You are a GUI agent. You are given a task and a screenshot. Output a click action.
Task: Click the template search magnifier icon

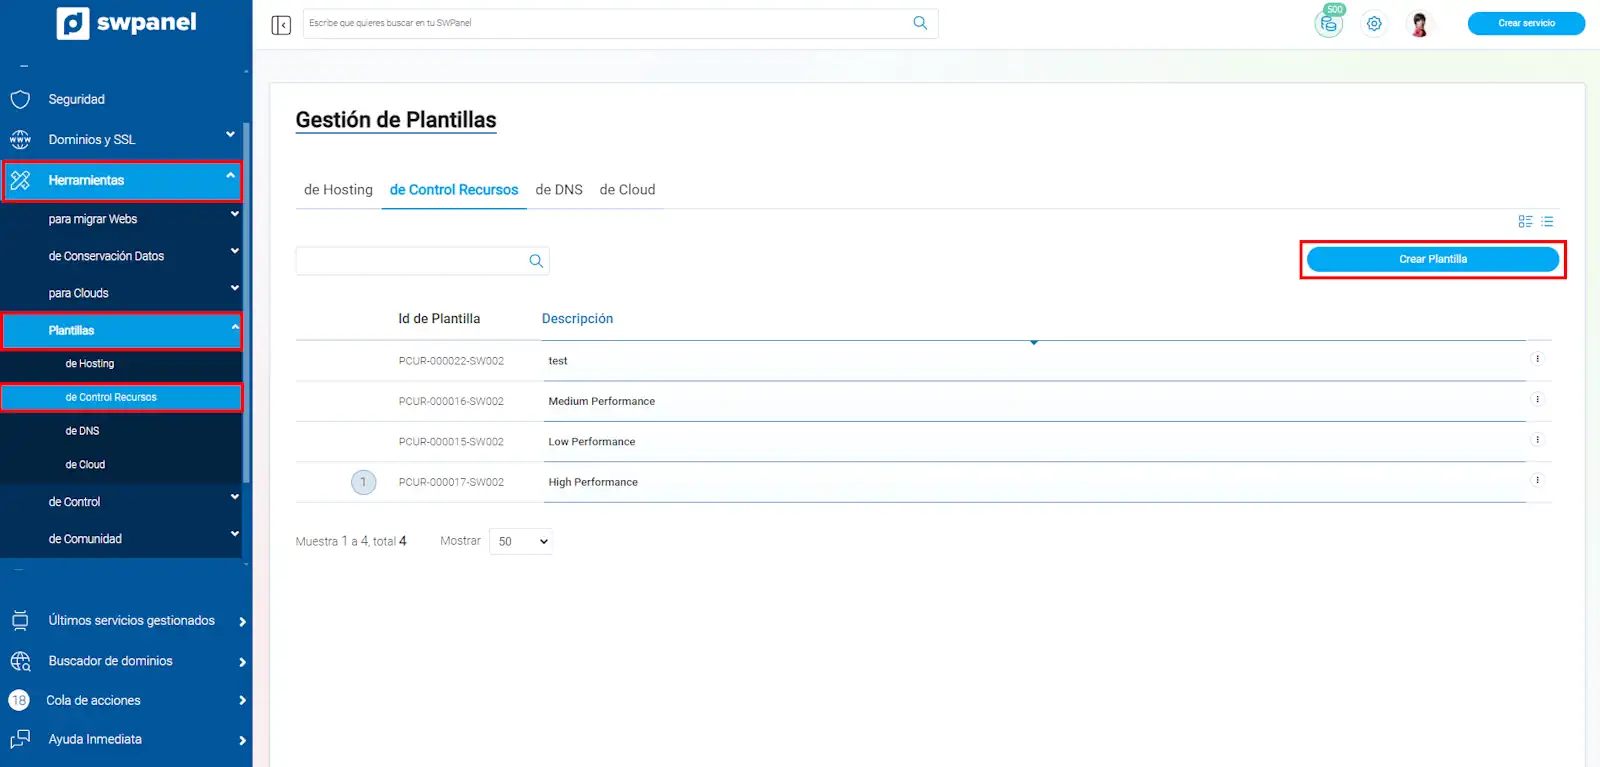[x=536, y=261]
